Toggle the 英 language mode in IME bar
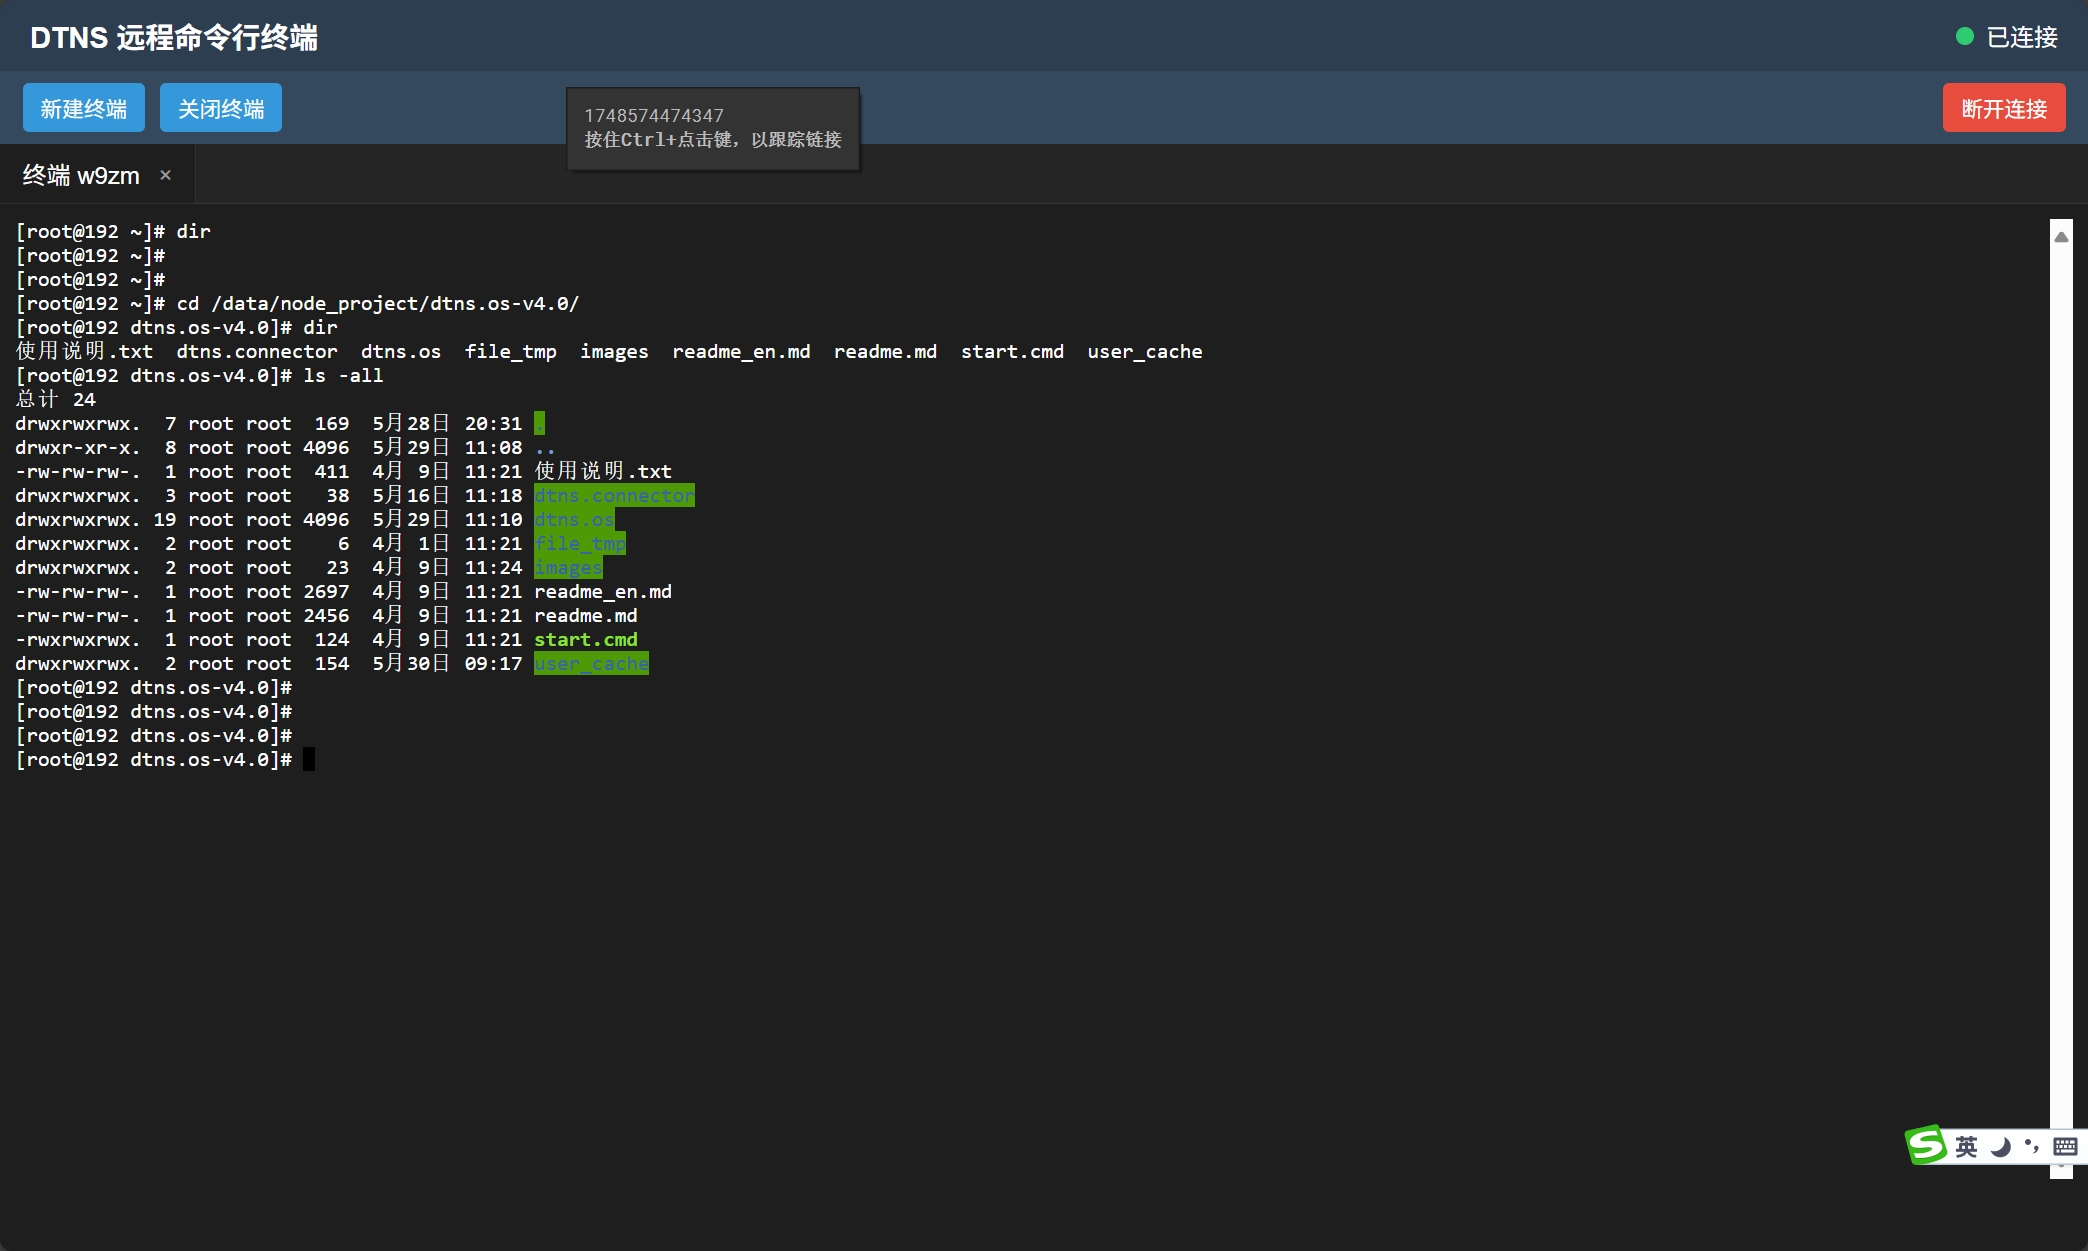The height and width of the screenshot is (1251, 2088). [1967, 1146]
